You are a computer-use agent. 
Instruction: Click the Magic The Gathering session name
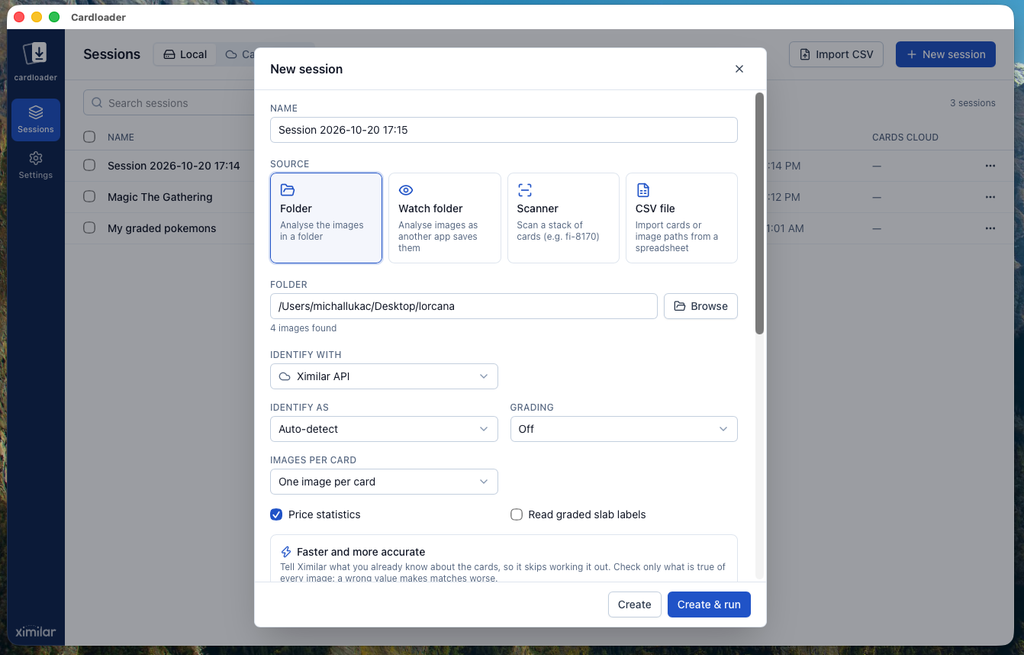pos(160,197)
